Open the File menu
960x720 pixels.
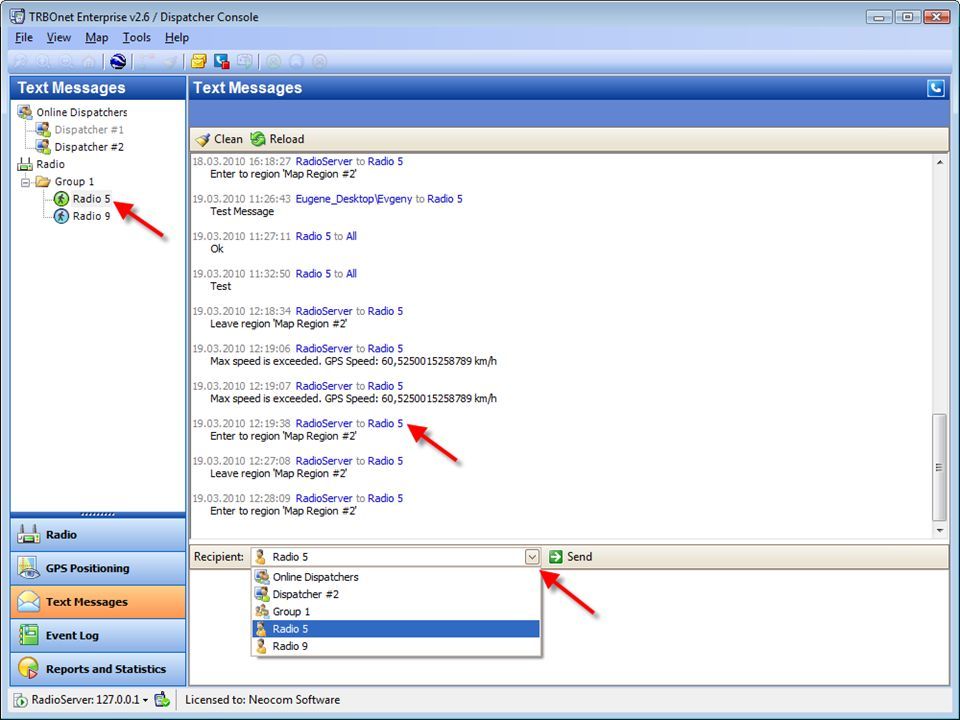[x=24, y=37]
